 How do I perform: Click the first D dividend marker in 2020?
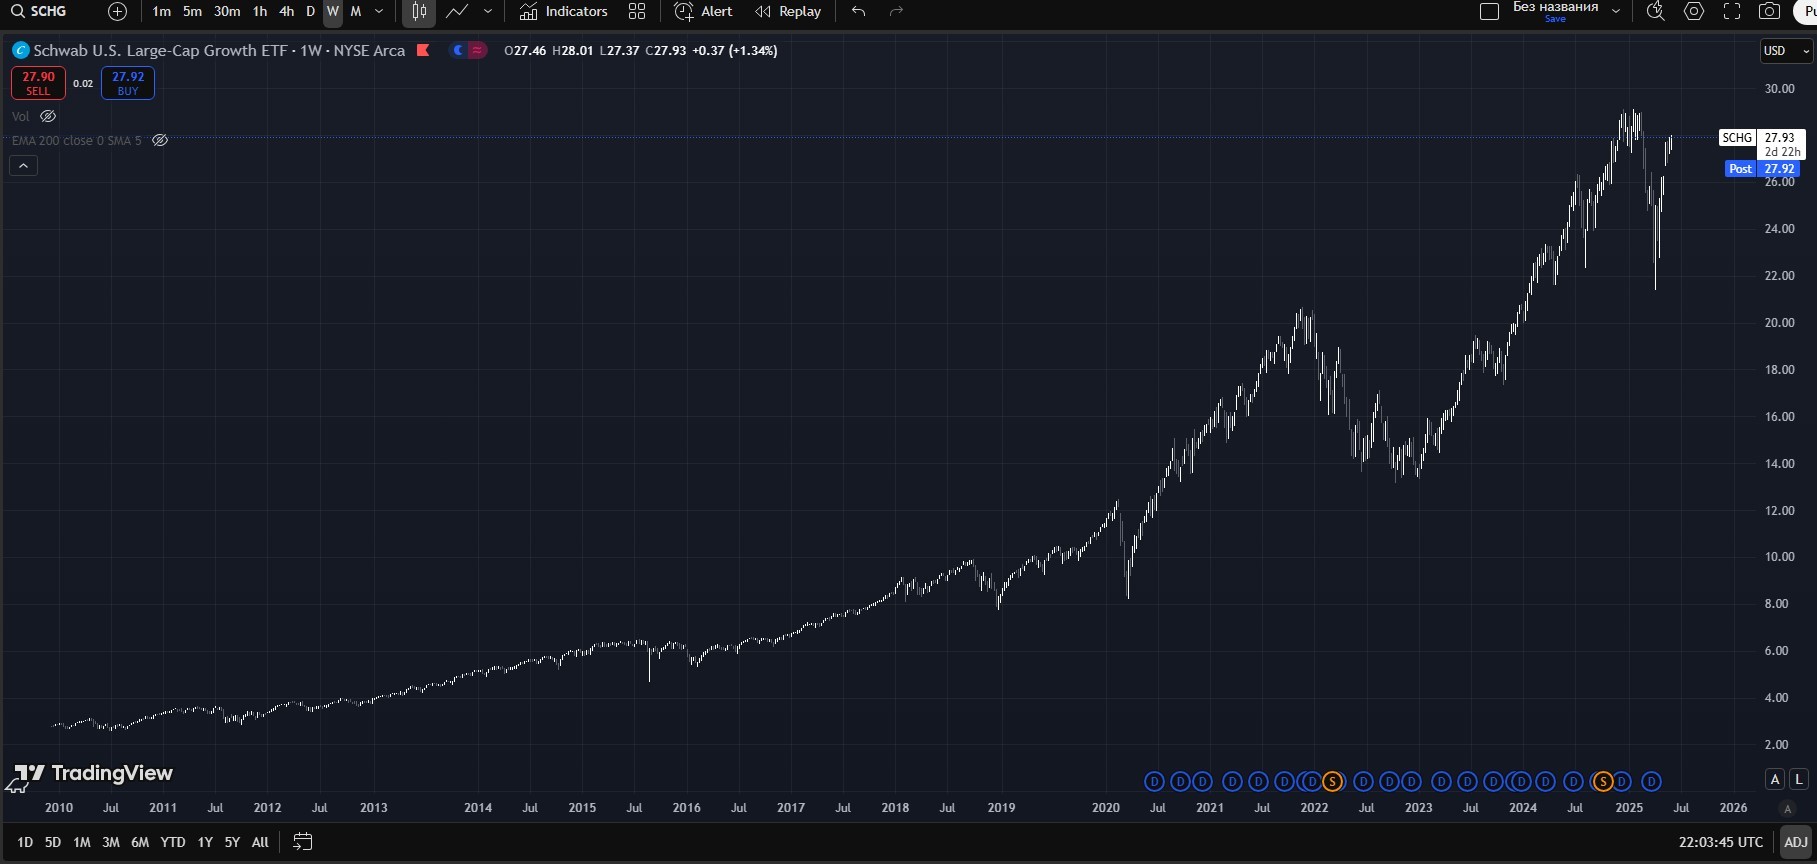click(x=1154, y=781)
